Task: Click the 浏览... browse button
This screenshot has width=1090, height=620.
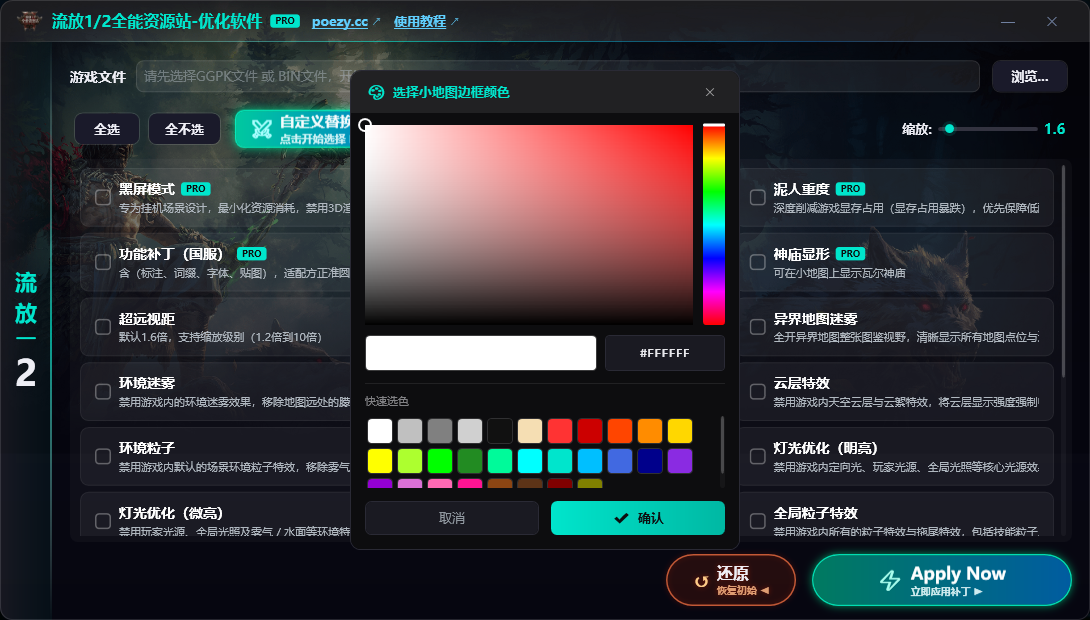Action: (1030, 76)
